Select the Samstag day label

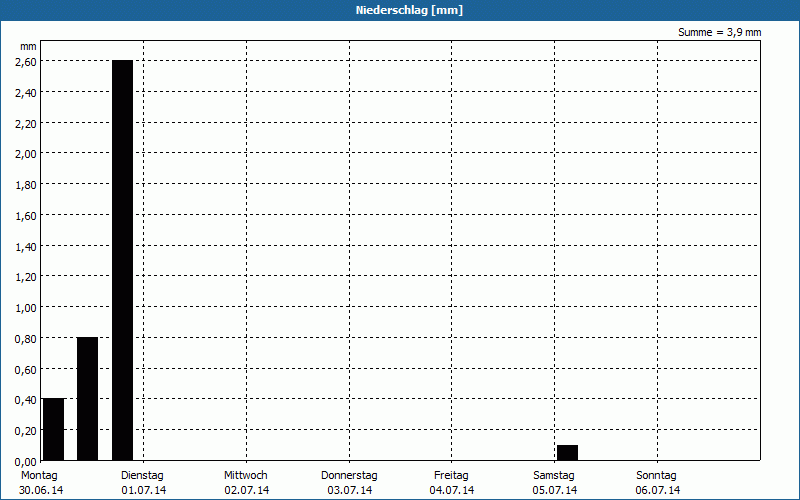tap(554, 476)
